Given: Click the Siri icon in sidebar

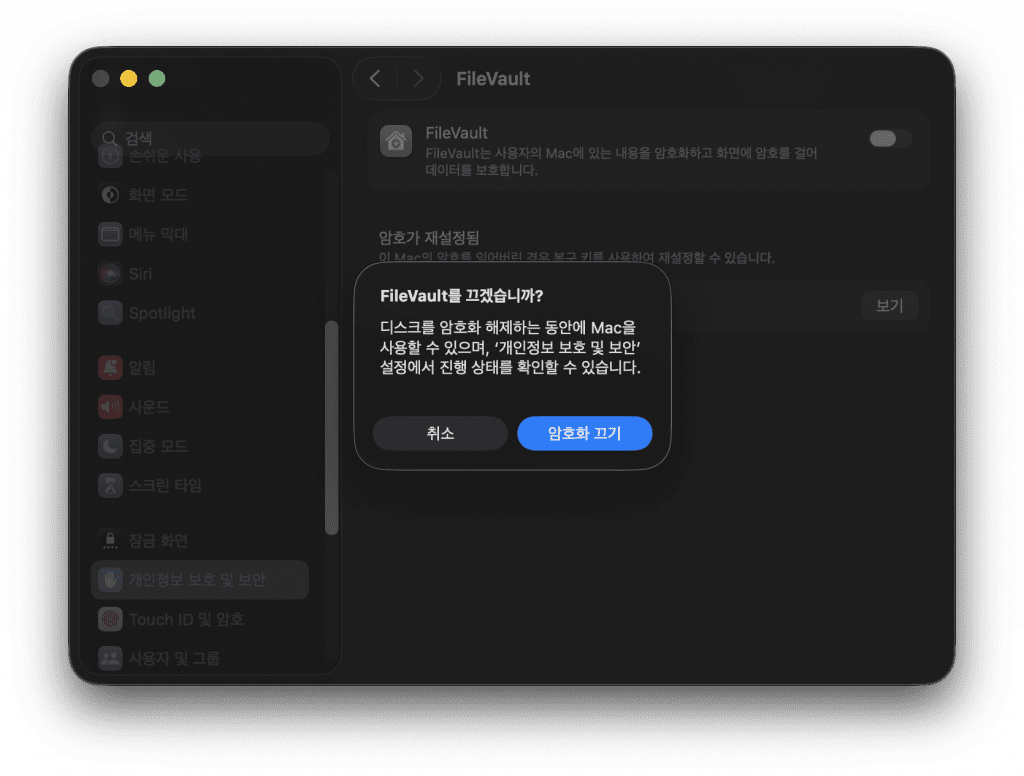Looking at the screenshot, I should coord(110,273).
